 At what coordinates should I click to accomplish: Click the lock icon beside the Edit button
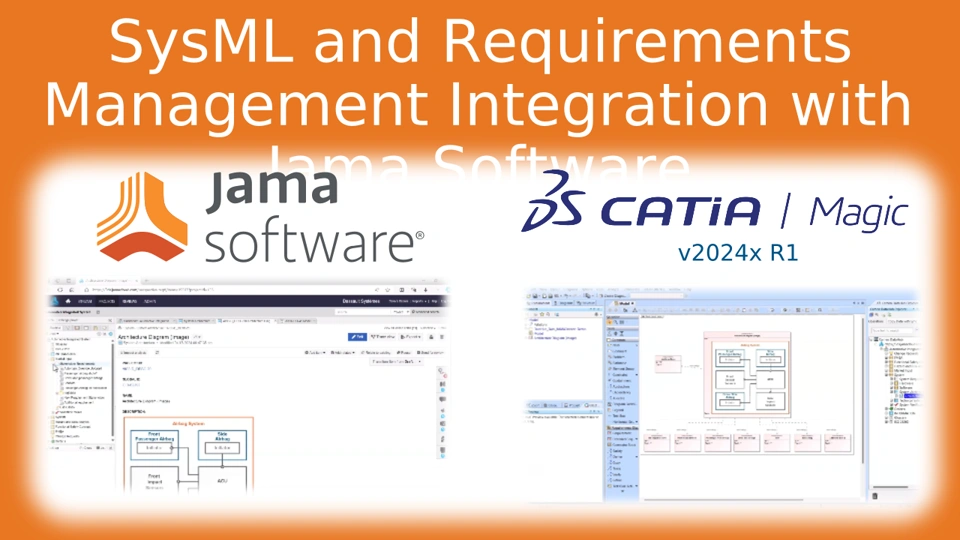point(431,337)
